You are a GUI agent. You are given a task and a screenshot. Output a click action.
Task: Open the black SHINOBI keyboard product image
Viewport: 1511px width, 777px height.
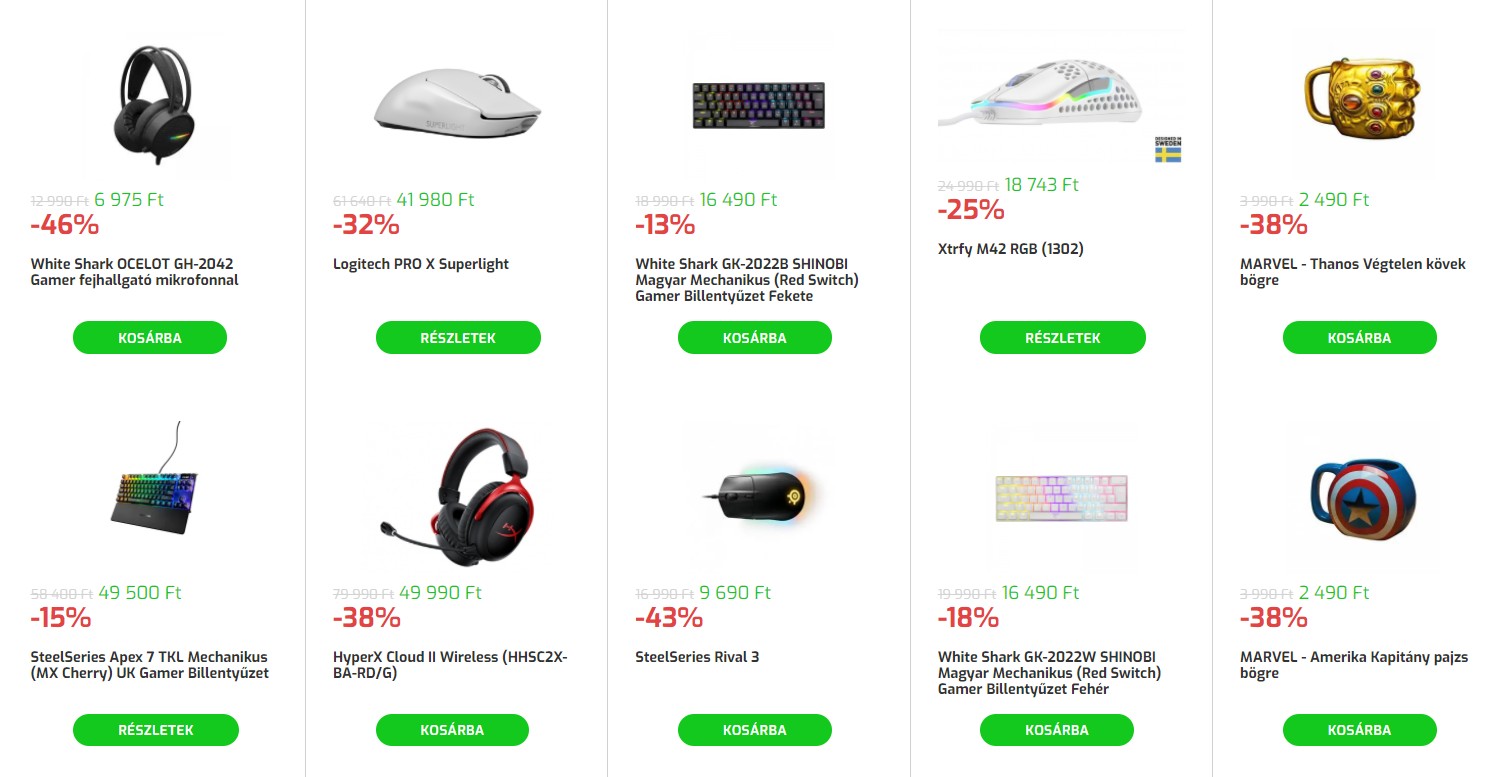[x=759, y=104]
